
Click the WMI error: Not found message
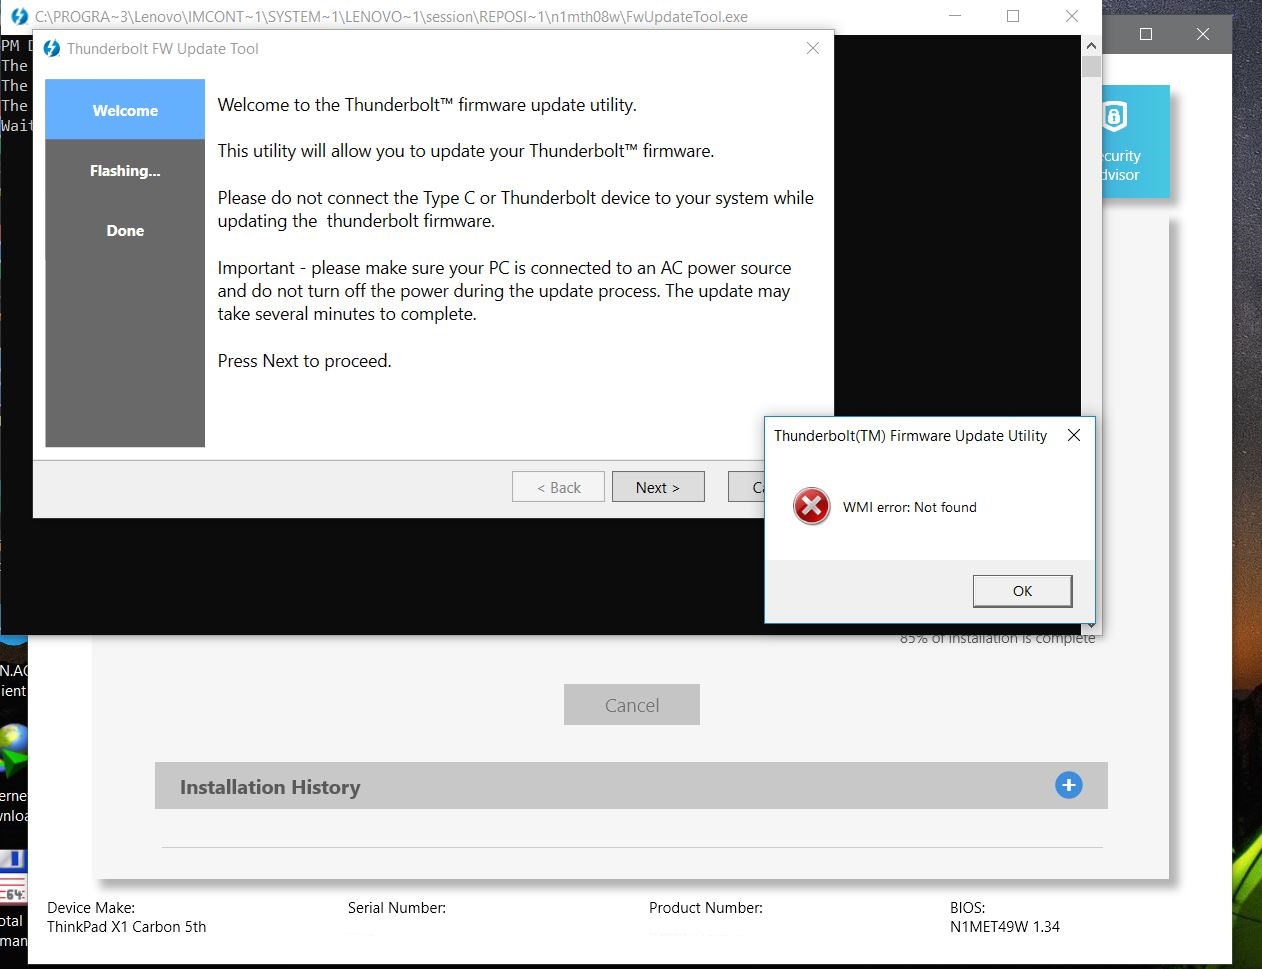910,507
